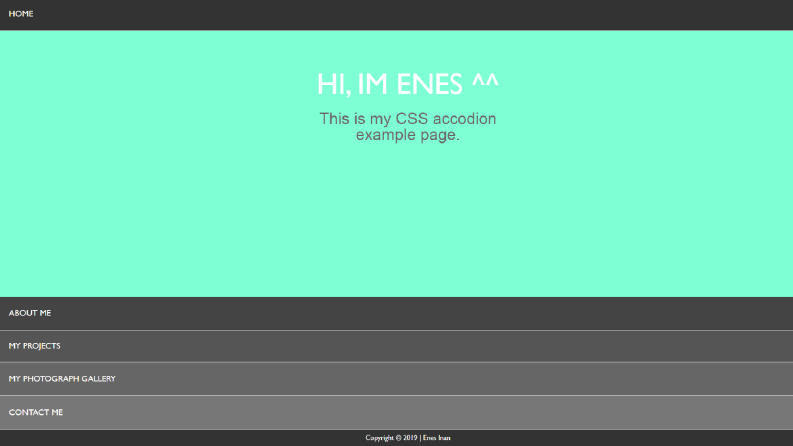
Task: Expand the MY PROJECTS accordion section
Action: [x=396, y=346]
